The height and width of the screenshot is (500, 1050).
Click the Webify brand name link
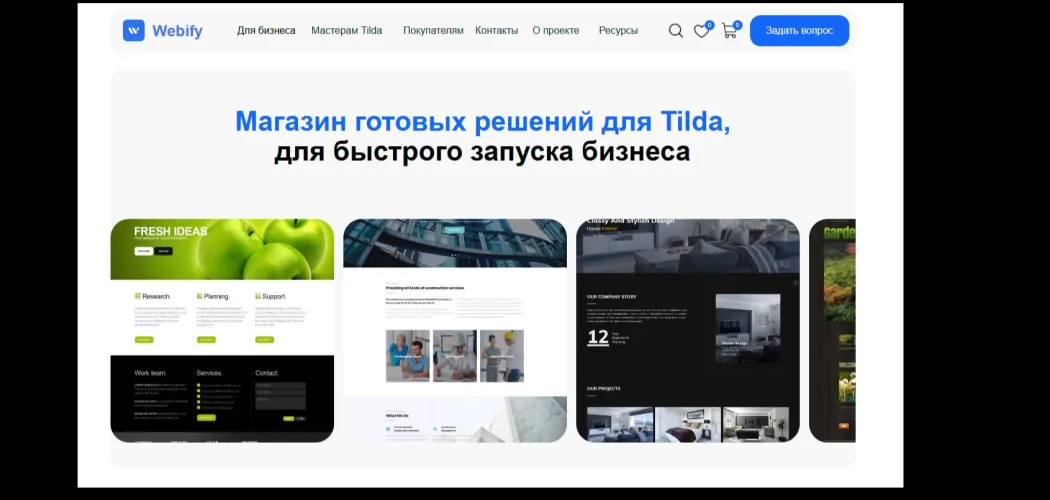coord(177,31)
